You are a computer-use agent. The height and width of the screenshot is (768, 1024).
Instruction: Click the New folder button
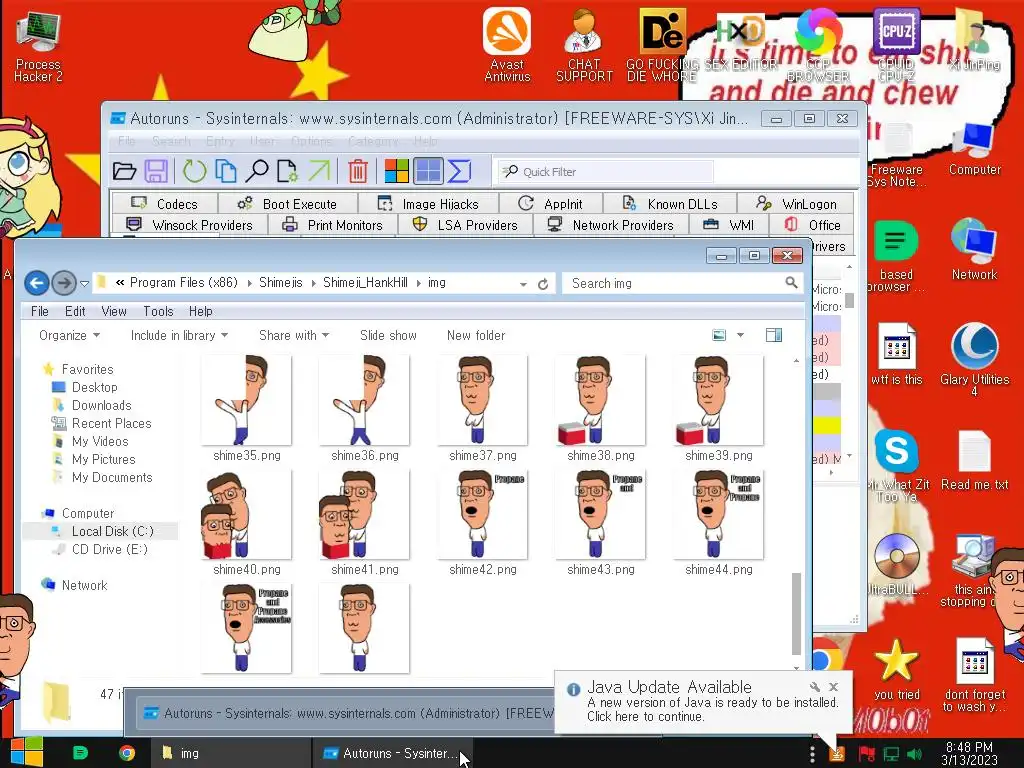(x=475, y=335)
